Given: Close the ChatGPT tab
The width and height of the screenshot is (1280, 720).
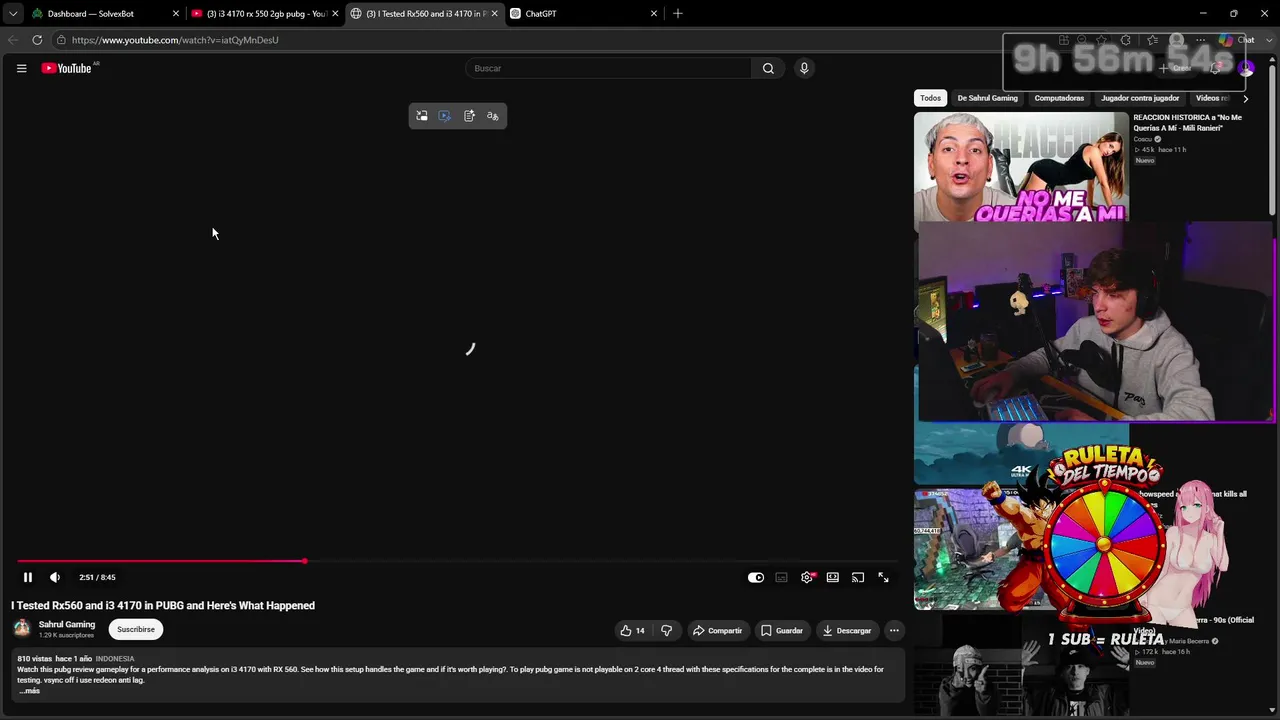Looking at the screenshot, I should 654,14.
